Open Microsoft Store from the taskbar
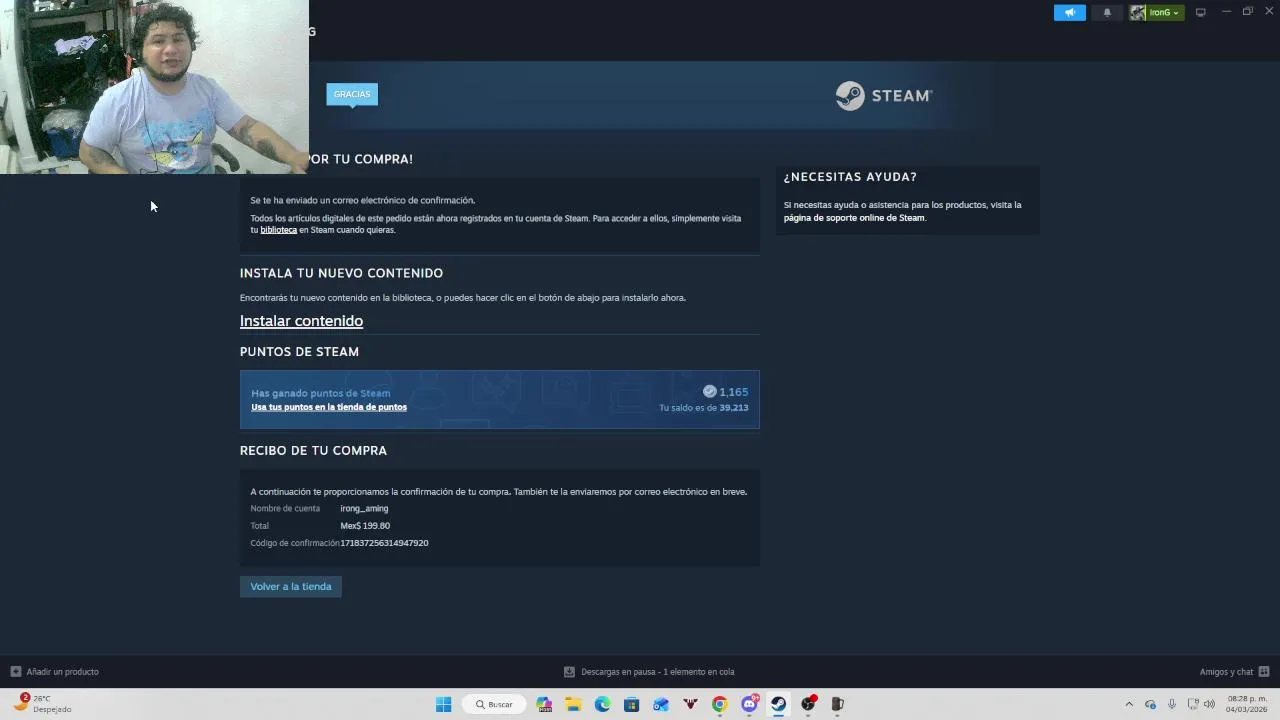Screen dimensions: 1280x720 tap(631, 704)
